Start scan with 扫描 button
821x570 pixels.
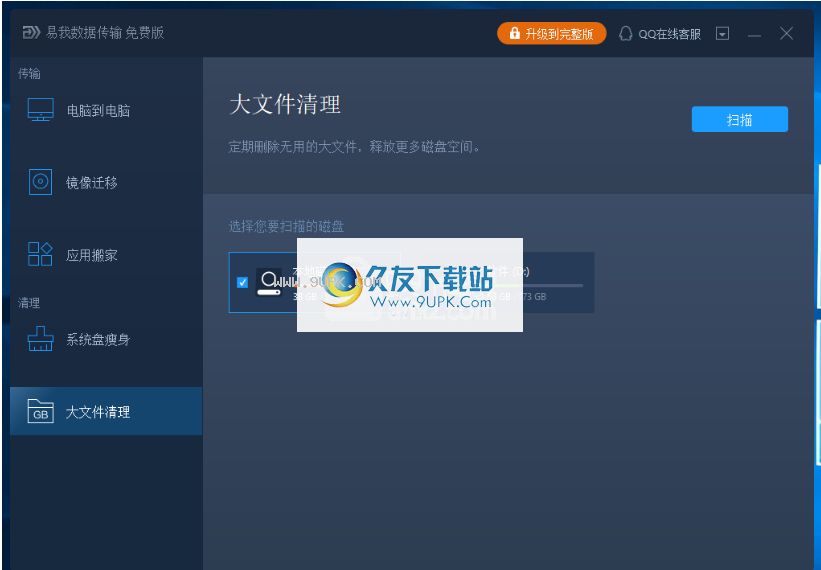coord(739,119)
